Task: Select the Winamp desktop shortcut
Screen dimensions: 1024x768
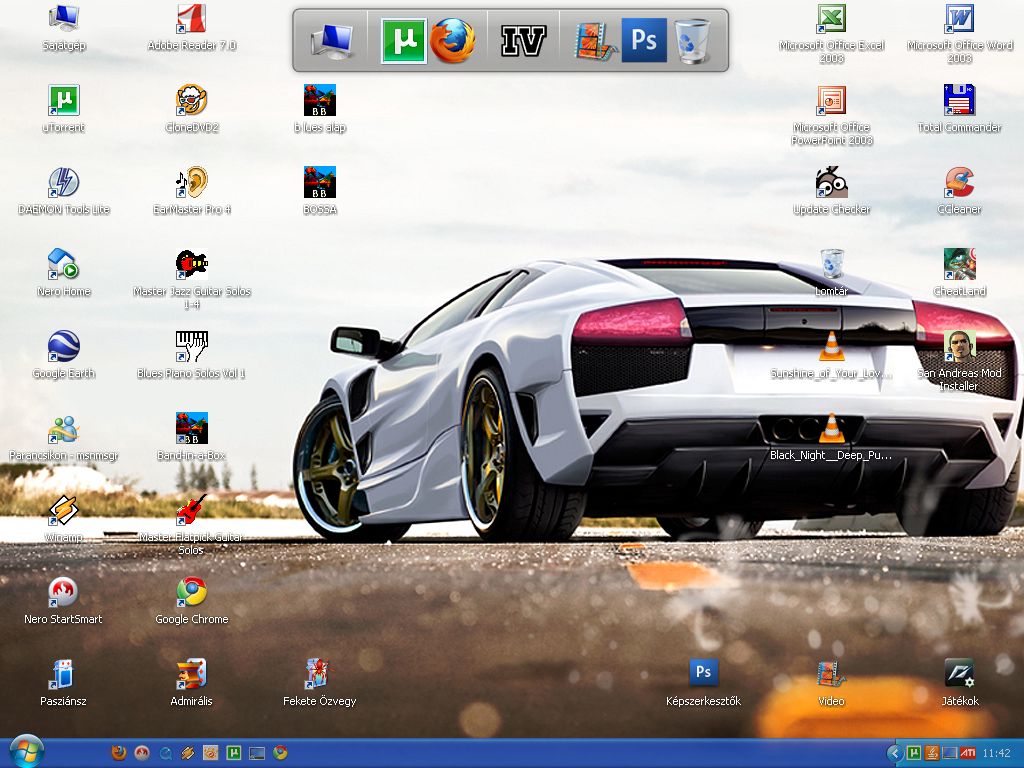Action: point(64,519)
